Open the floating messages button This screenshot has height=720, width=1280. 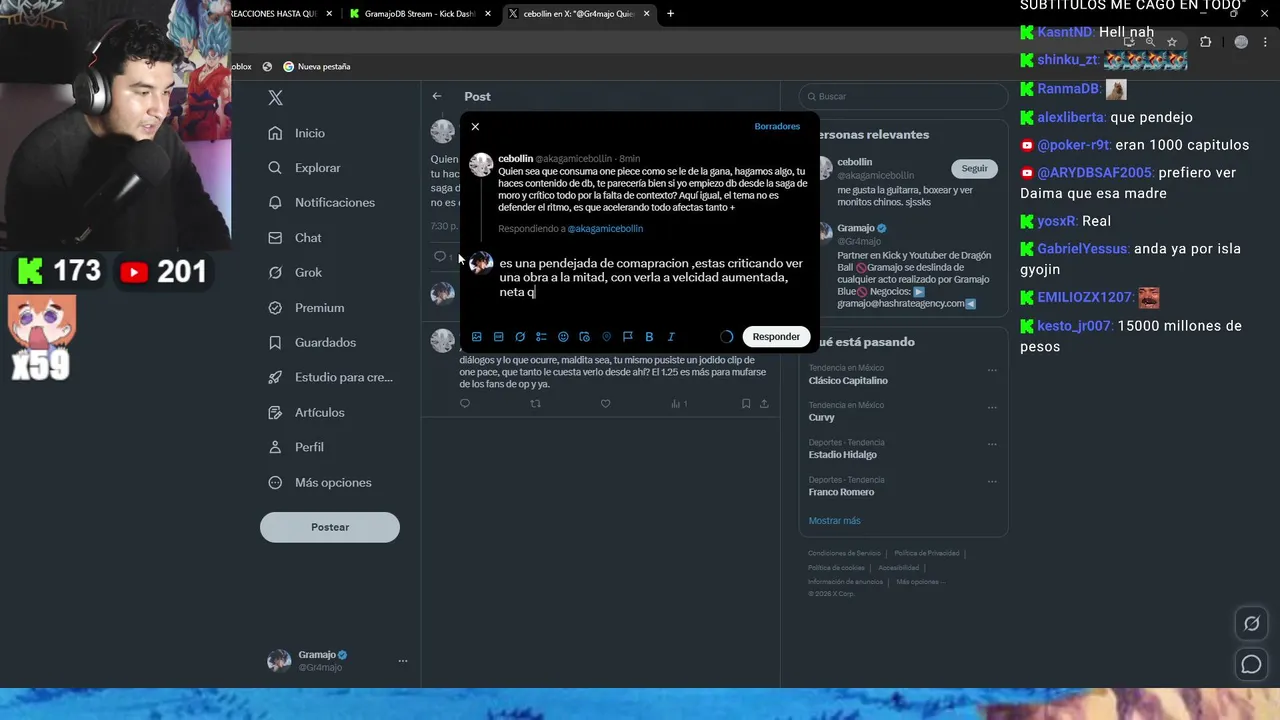1251,664
